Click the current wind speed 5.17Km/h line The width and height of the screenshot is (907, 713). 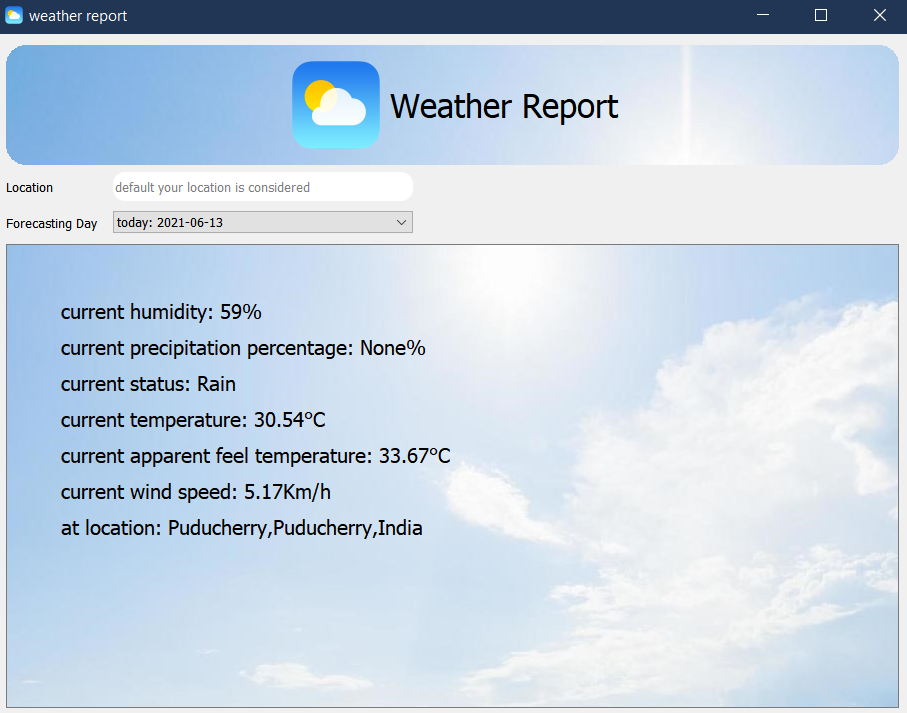pyautogui.click(x=196, y=492)
